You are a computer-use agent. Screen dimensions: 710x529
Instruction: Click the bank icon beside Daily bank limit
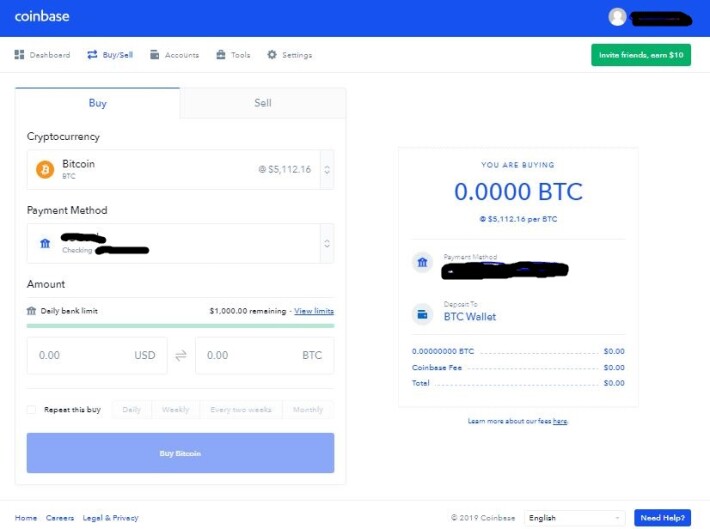[31, 311]
